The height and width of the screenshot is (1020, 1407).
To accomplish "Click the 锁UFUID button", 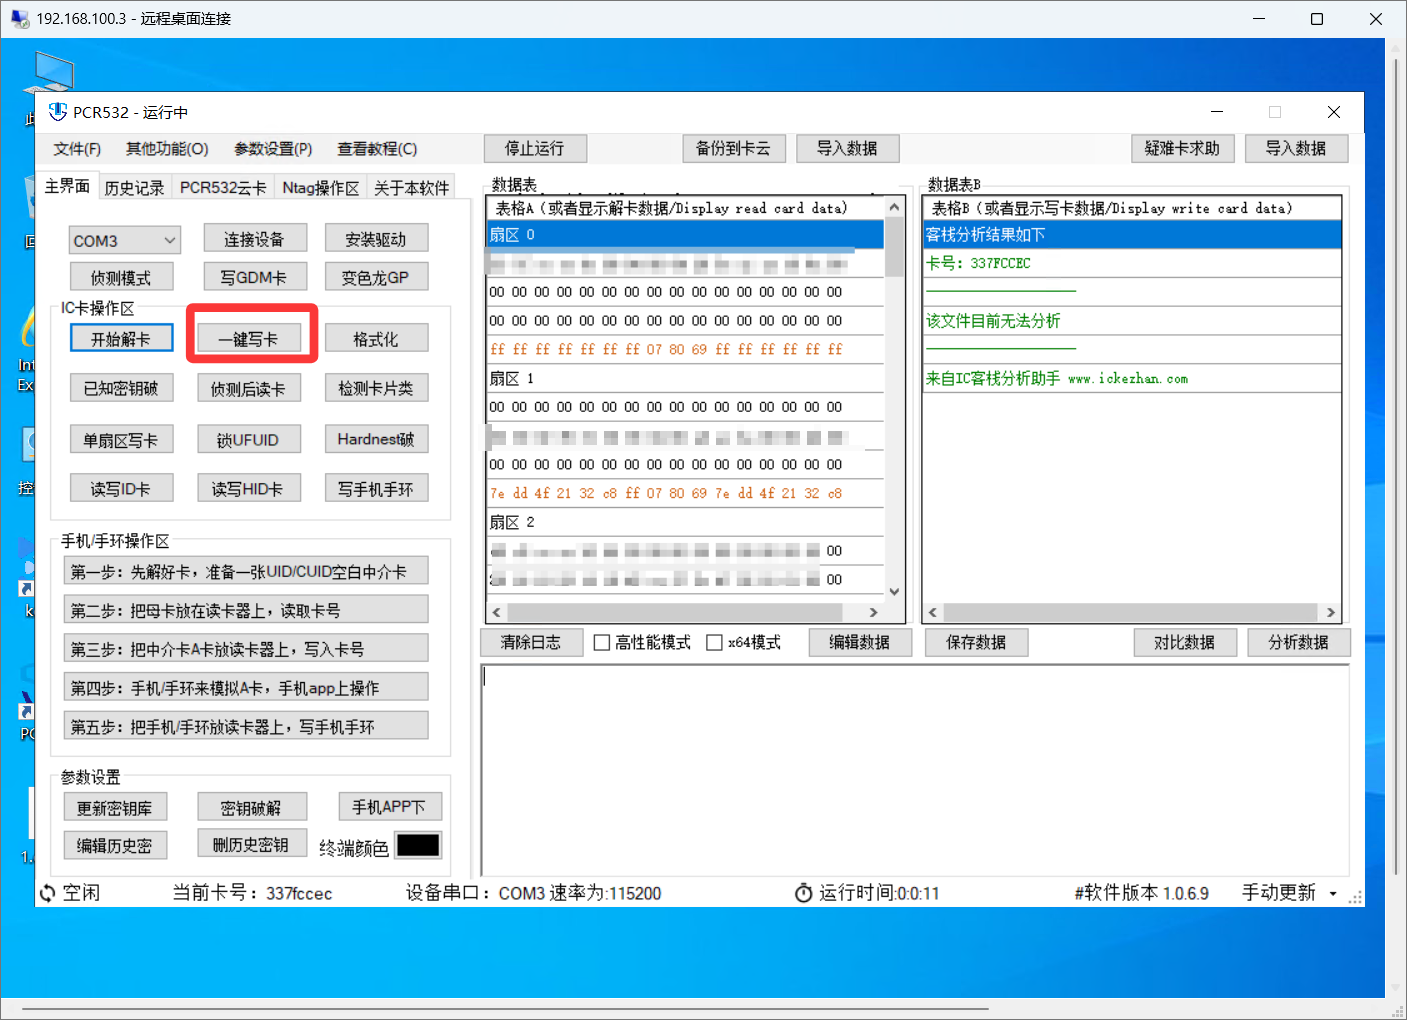I will tap(249, 439).
